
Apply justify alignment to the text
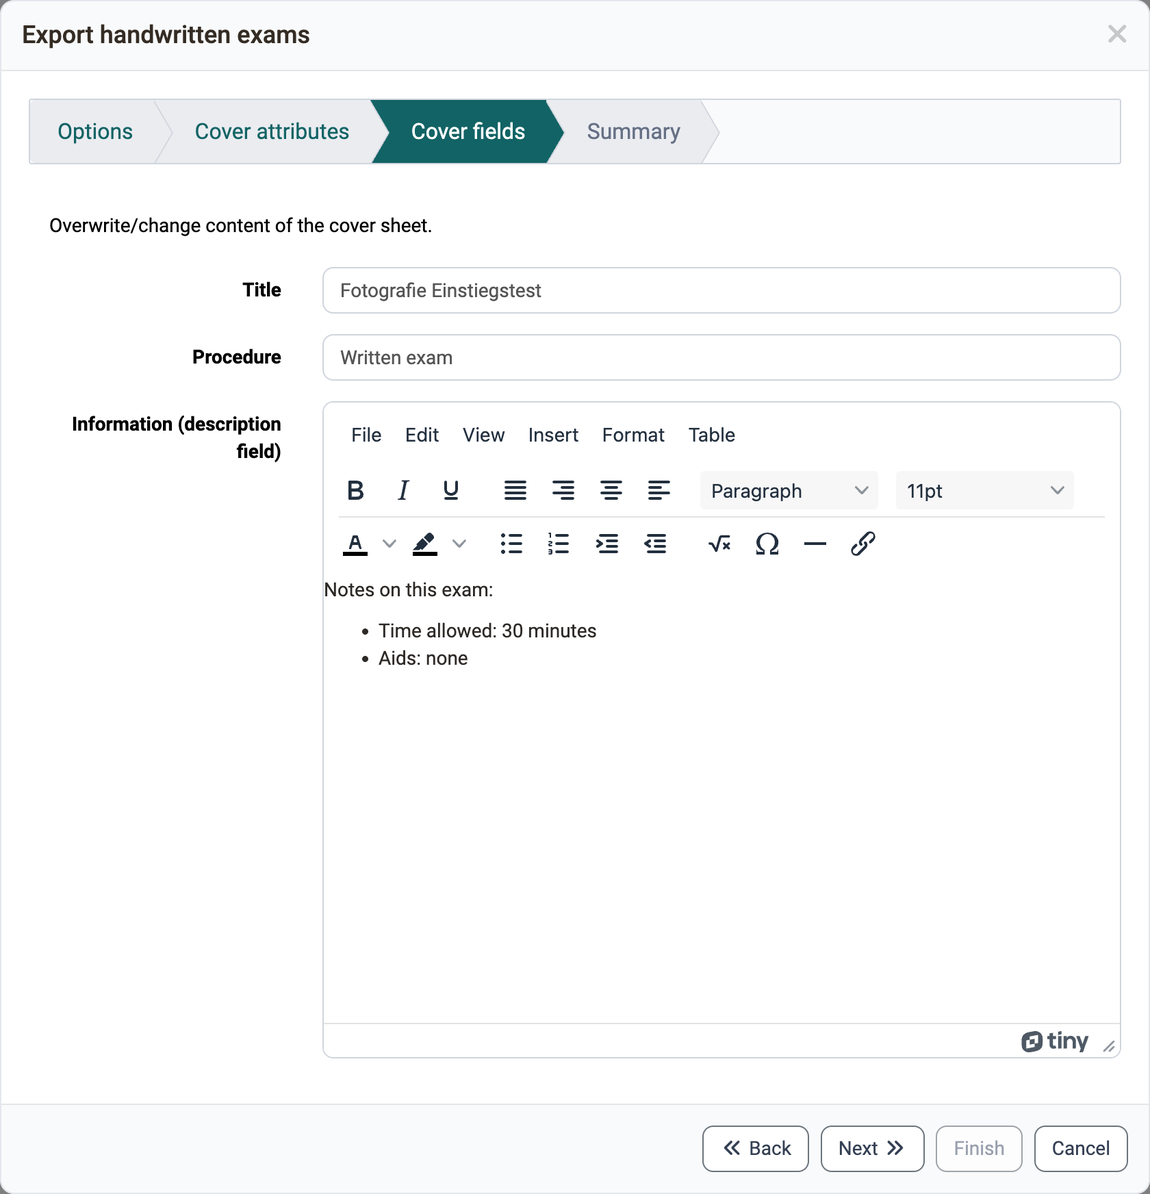click(515, 490)
